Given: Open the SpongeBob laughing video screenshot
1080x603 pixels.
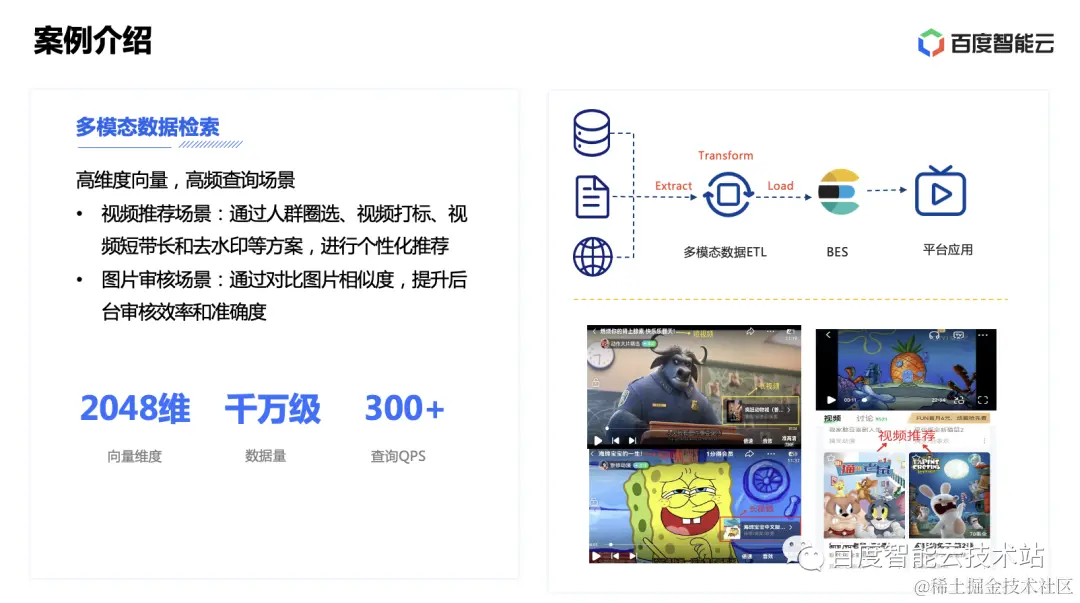Looking at the screenshot, I should pyautogui.click(x=694, y=506).
